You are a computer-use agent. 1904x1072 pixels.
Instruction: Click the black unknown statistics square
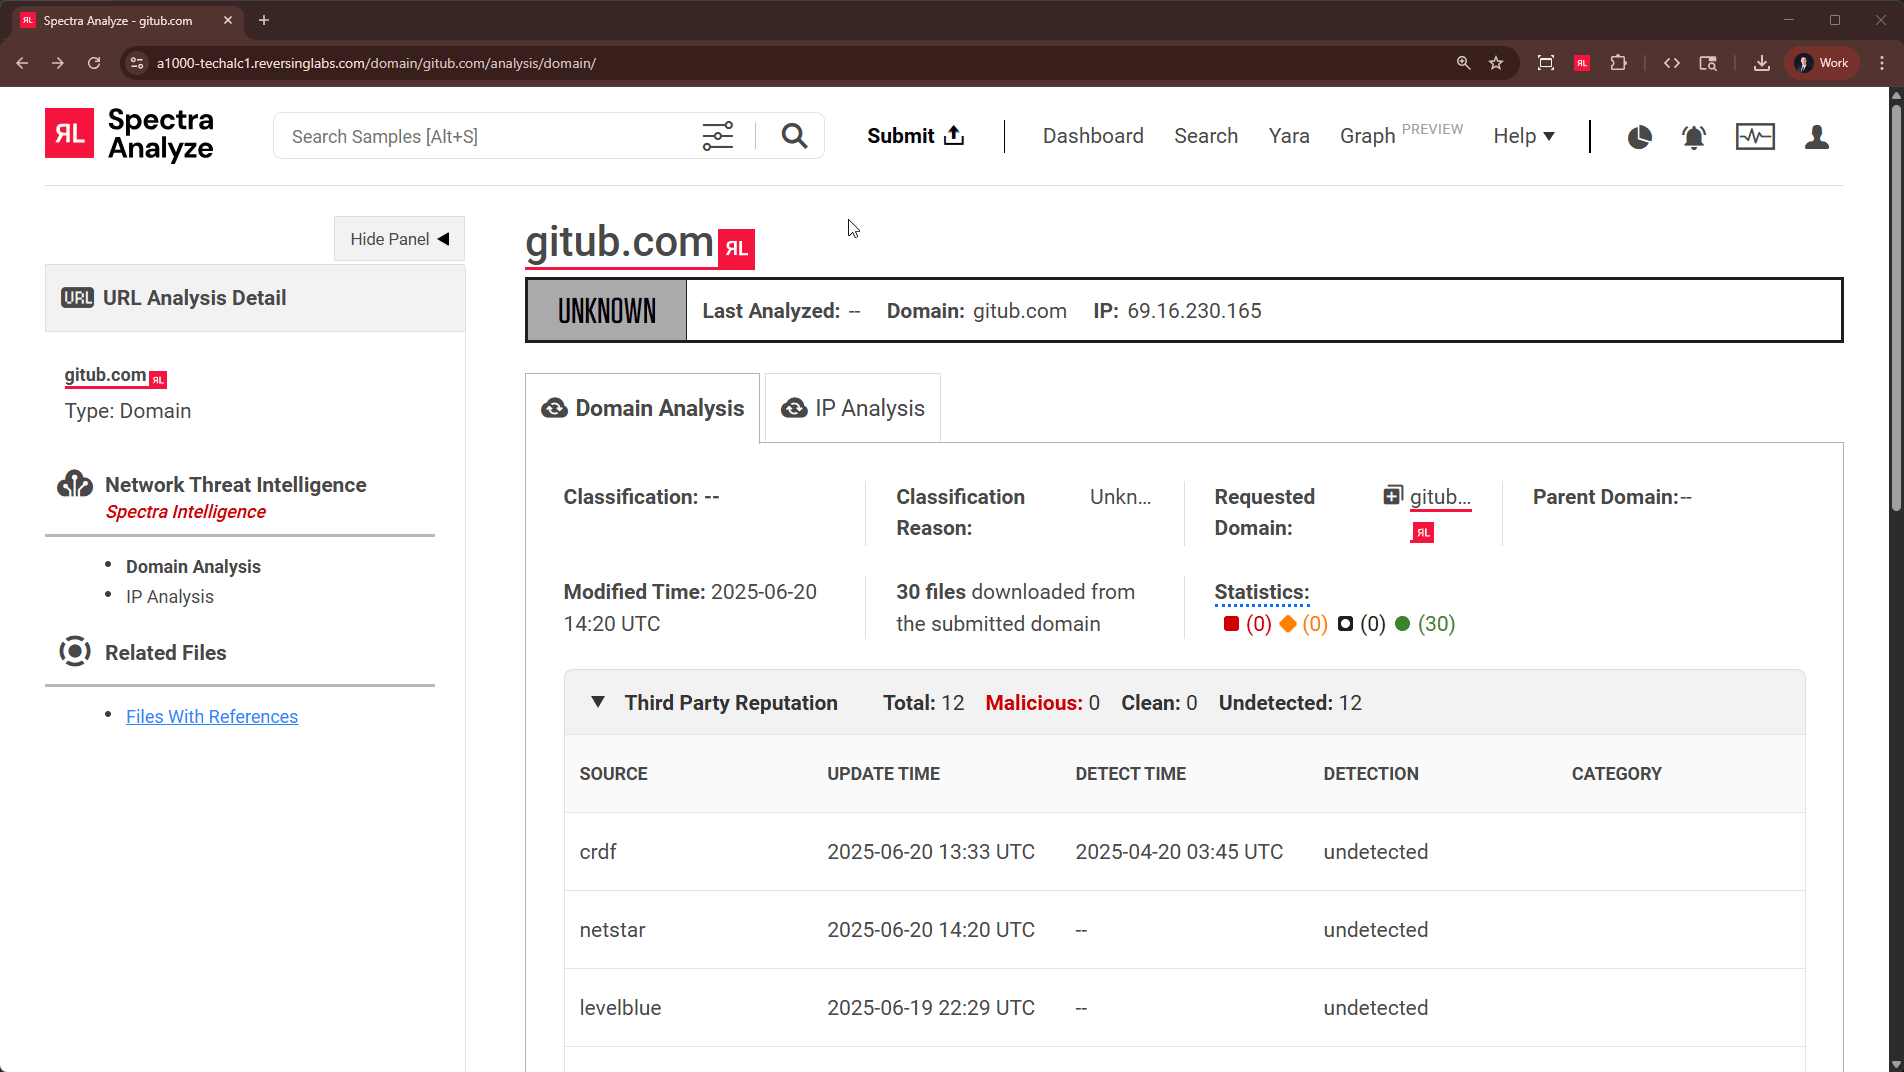tap(1345, 624)
